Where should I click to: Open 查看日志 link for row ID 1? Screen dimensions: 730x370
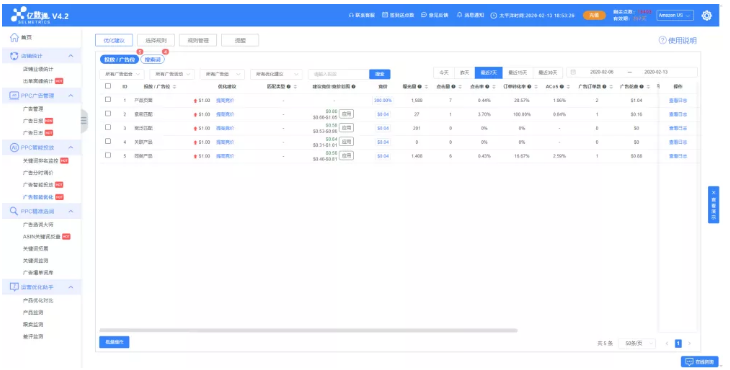(x=678, y=101)
